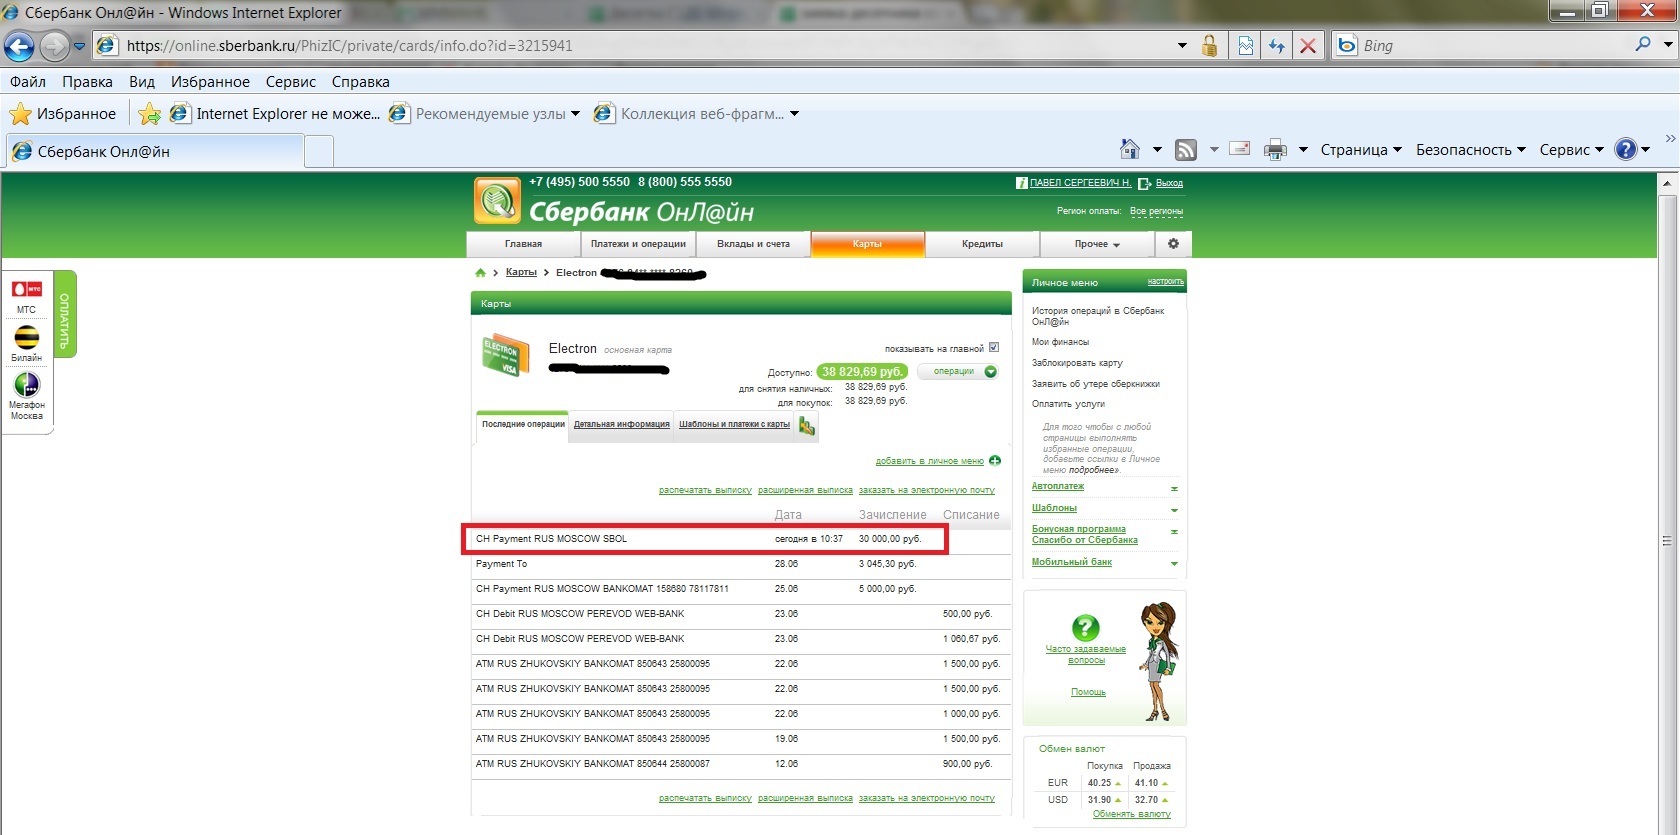Click the Compatibility View icon
Viewport: 1680px width, 835px height.
tap(1246, 46)
